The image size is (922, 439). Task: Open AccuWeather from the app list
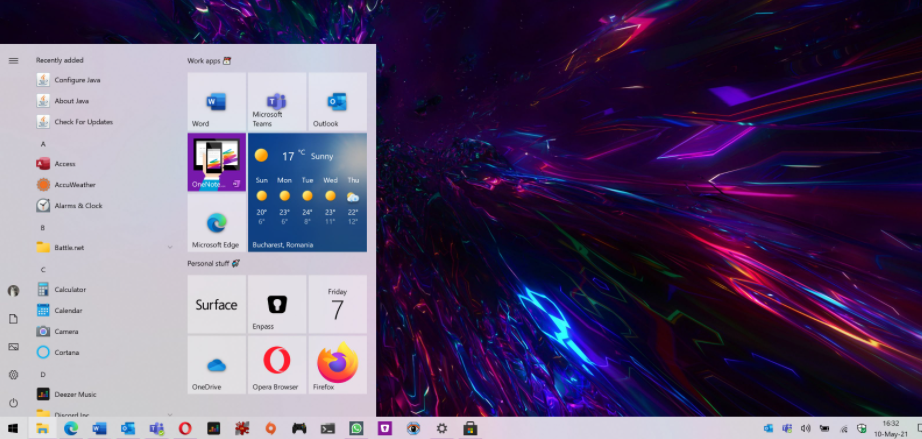click(105, 185)
